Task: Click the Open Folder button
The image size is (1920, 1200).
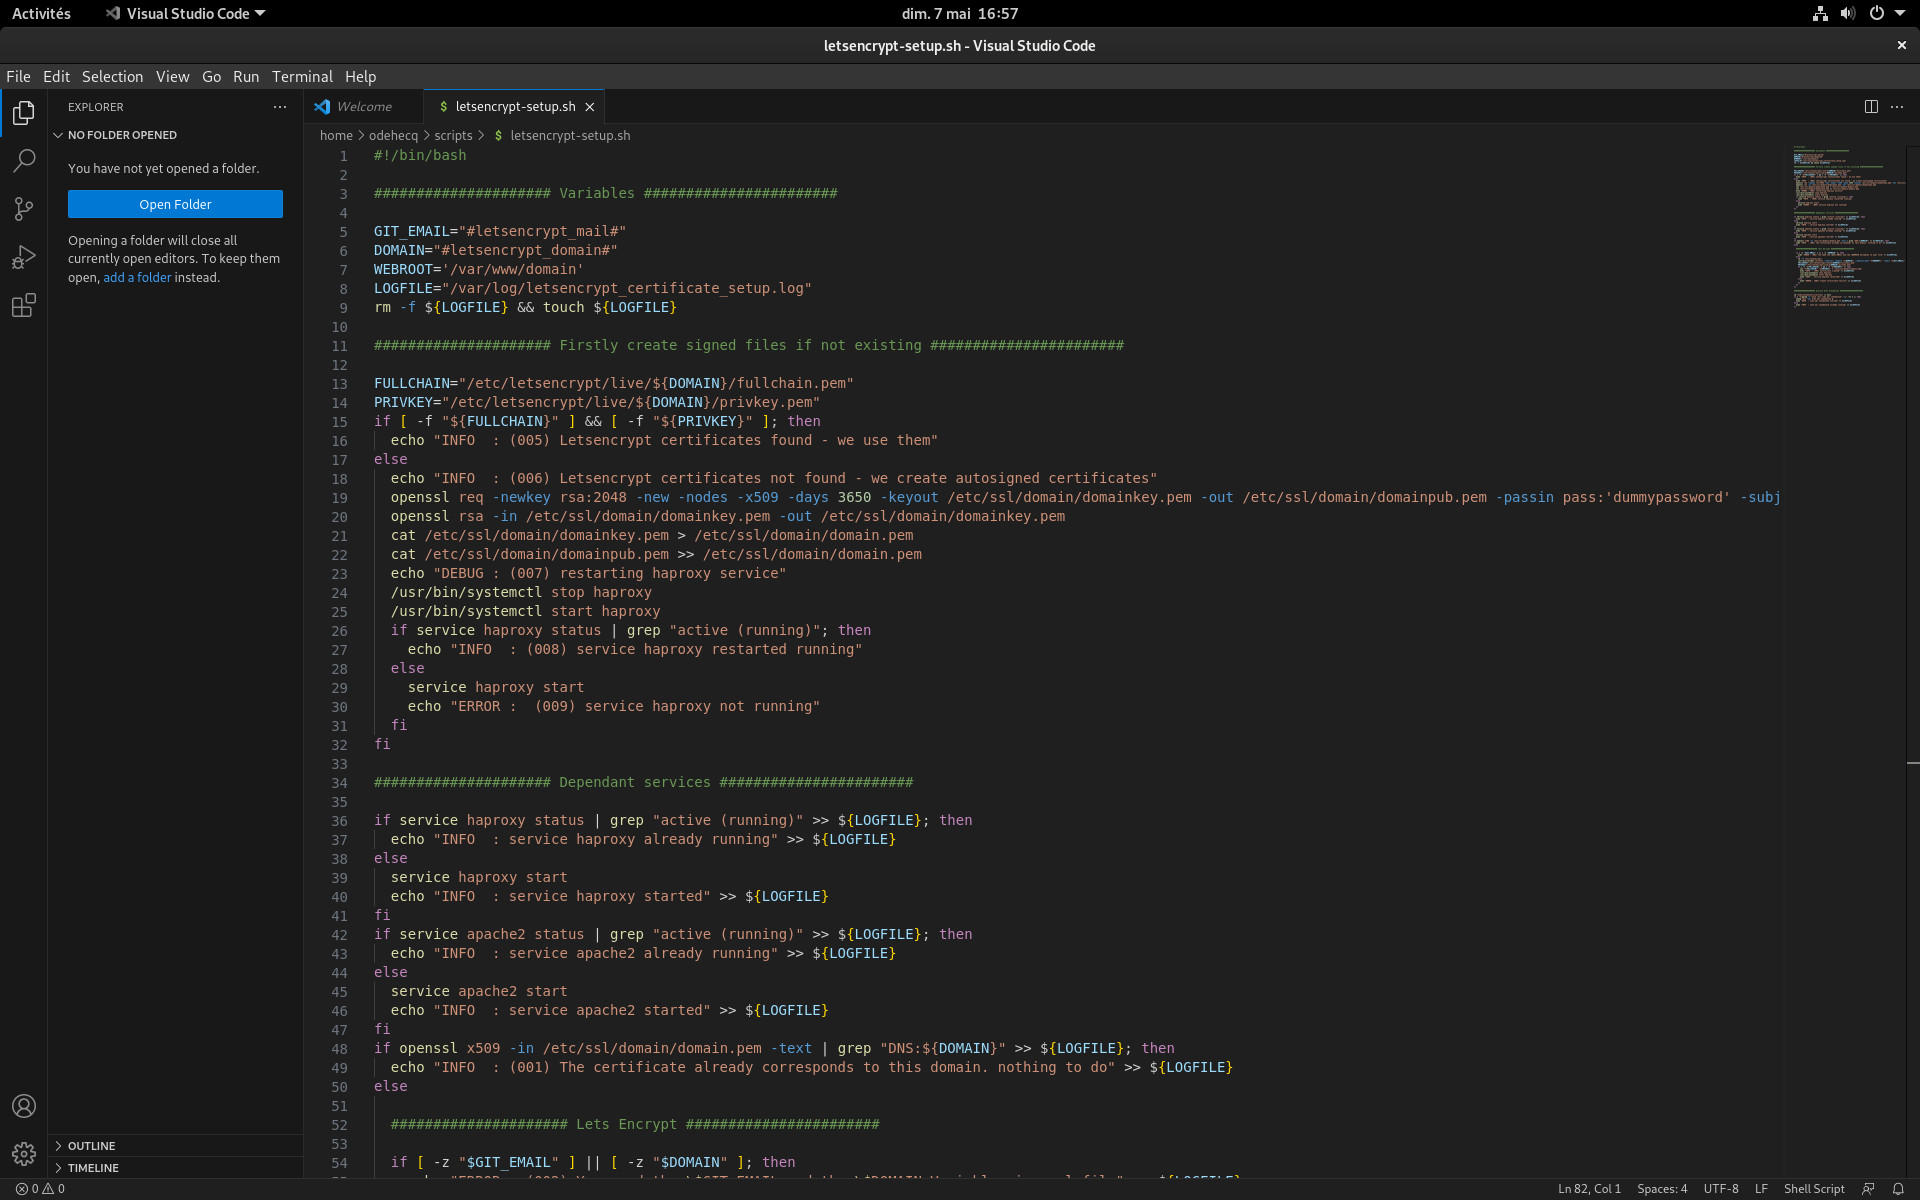Action: coord(175,204)
